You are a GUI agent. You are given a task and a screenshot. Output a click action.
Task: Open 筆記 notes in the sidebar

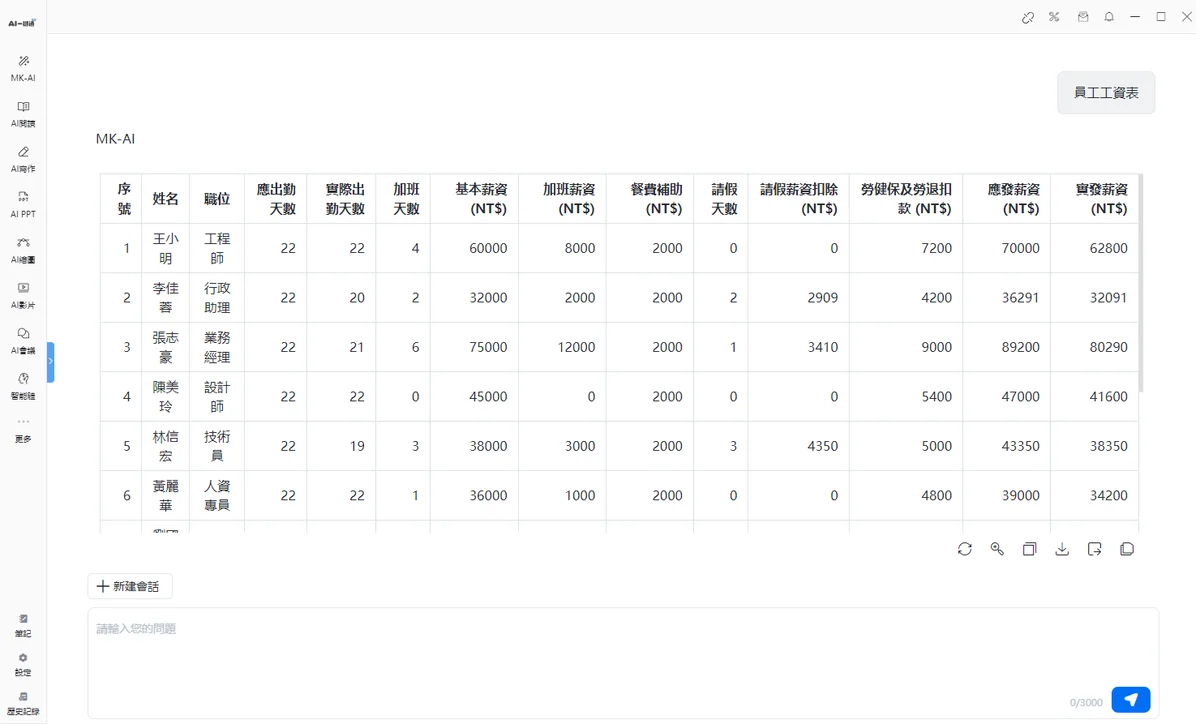coord(23,625)
